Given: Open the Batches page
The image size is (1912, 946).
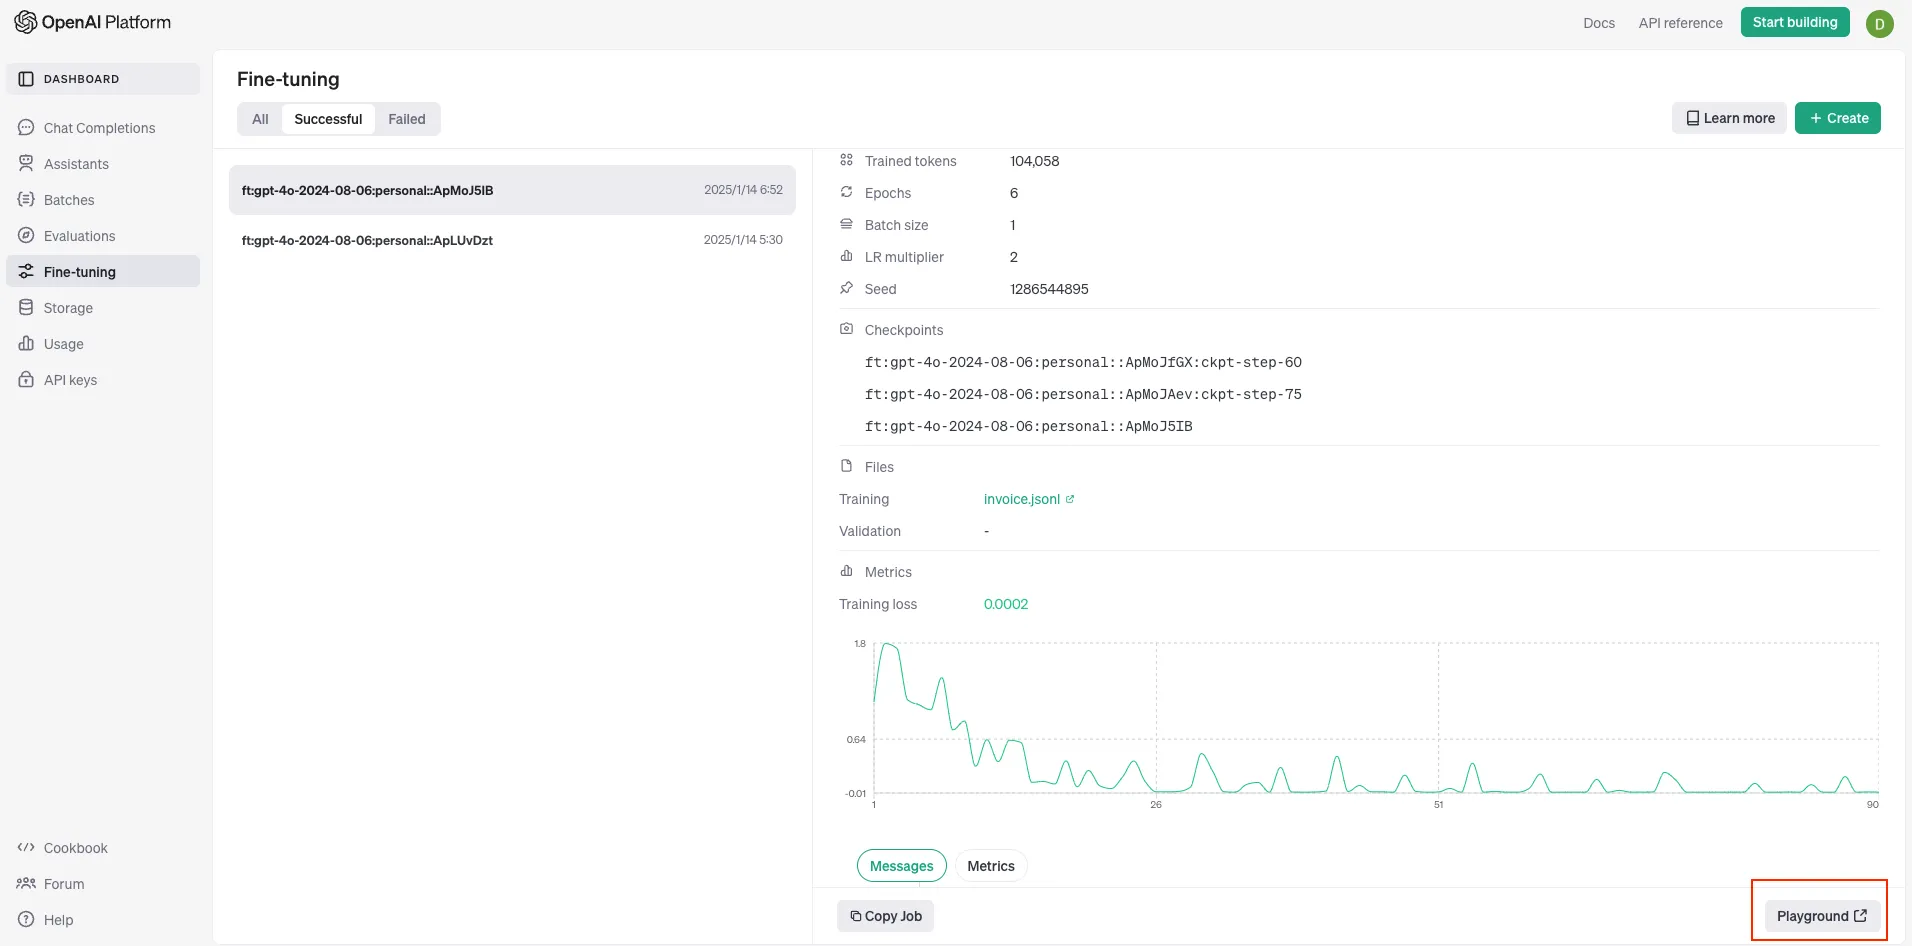Looking at the screenshot, I should coord(103,200).
